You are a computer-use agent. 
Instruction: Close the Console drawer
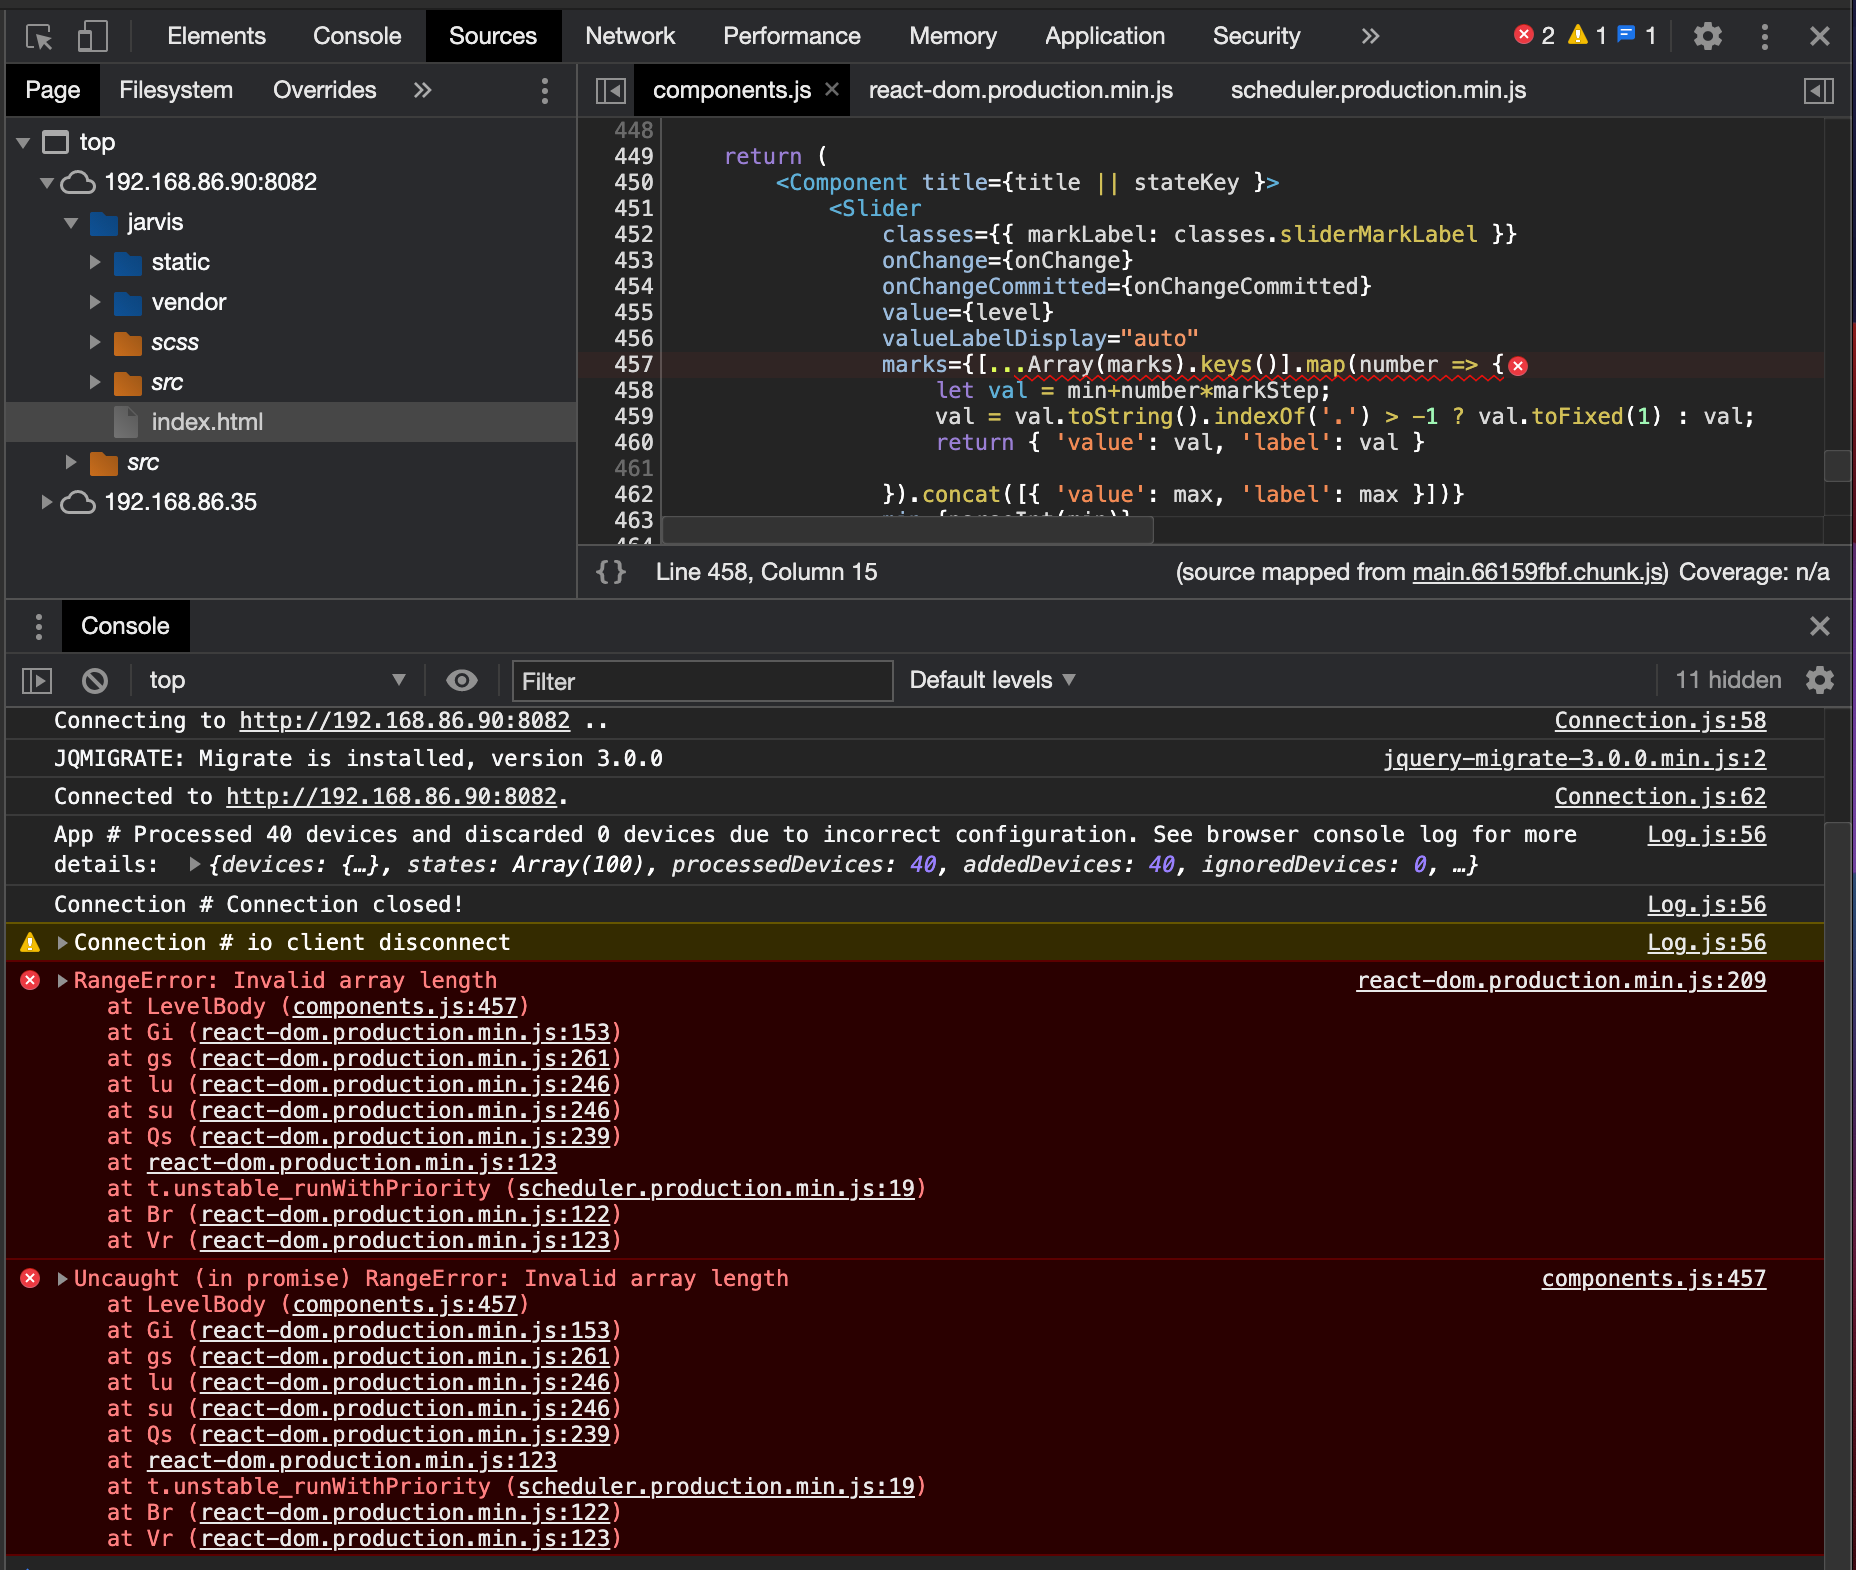tap(1819, 626)
